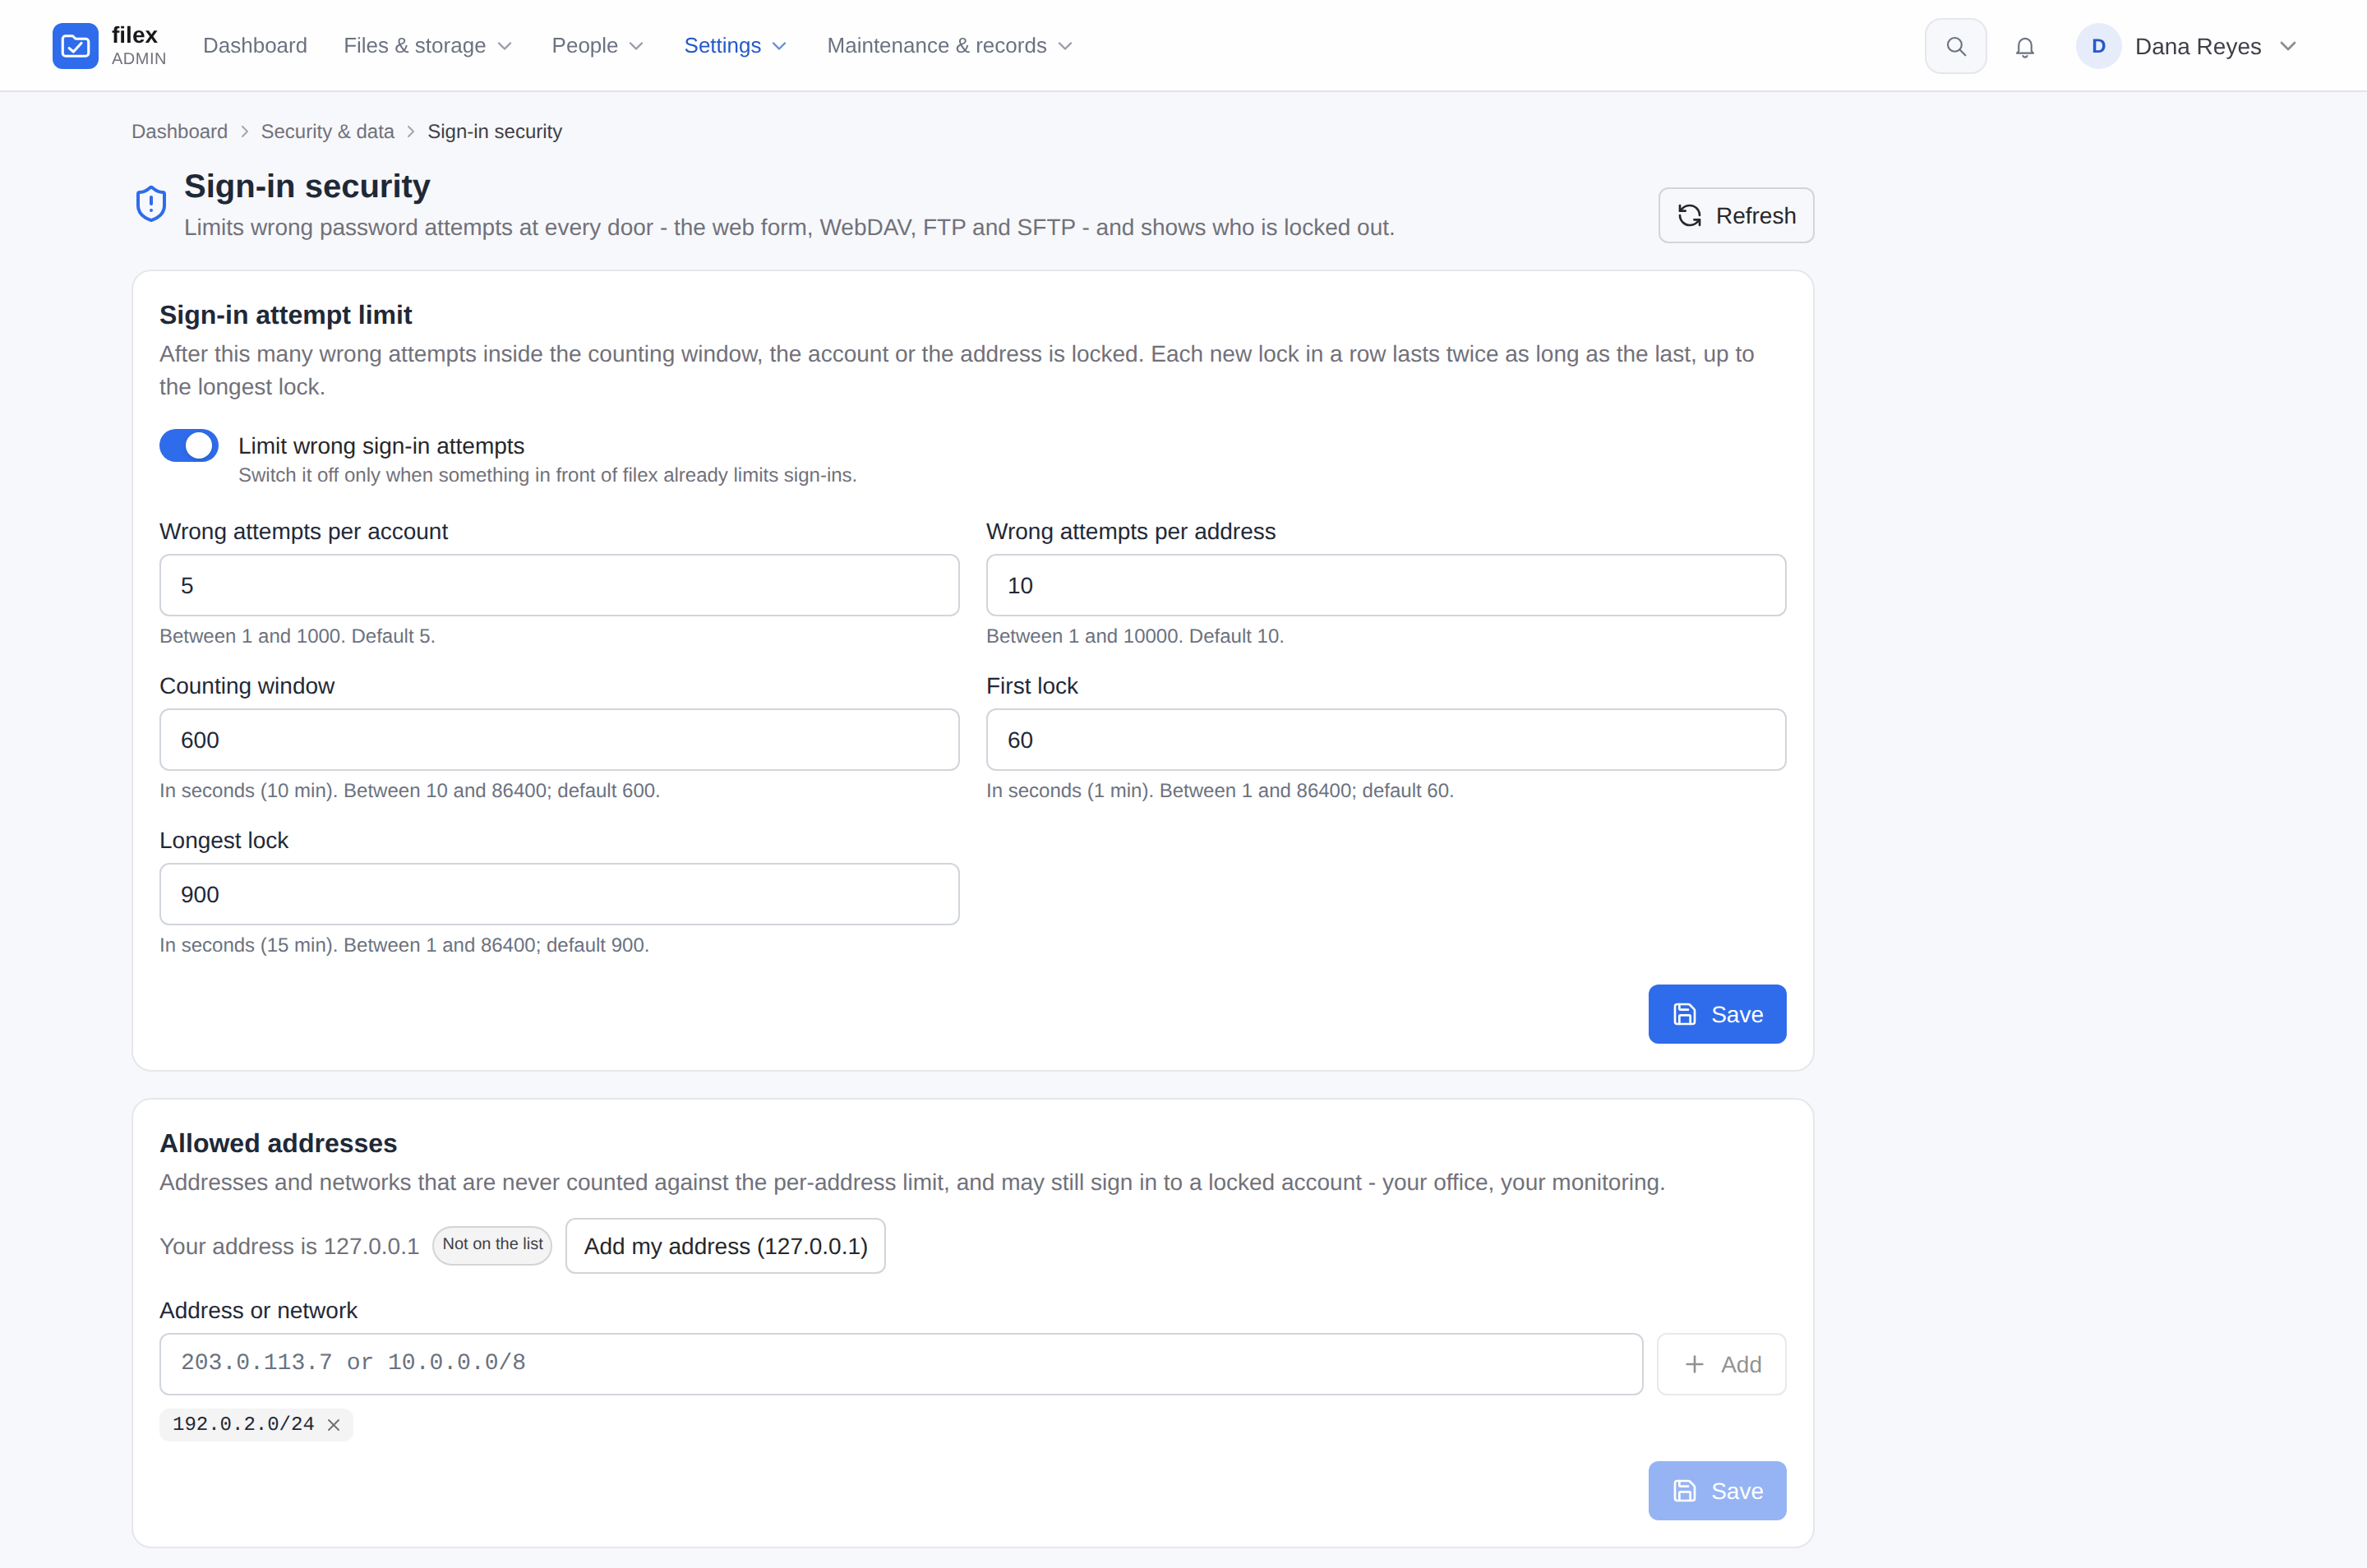The height and width of the screenshot is (1568, 2367).
Task: Remove the 192.0.2.0/24 address chip
Action: coord(334,1425)
